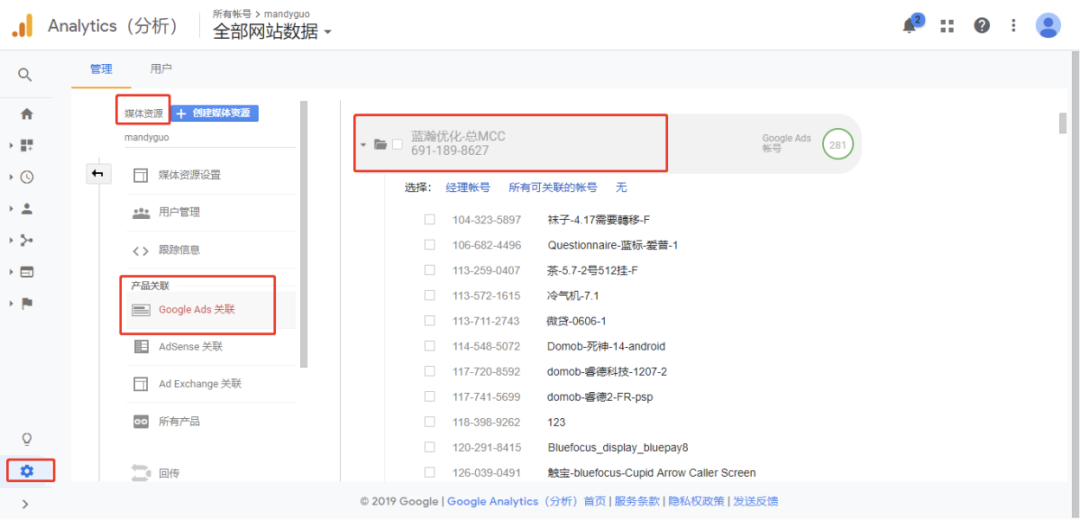This screenshot has width=1080, height=521.
Task: Open the three-dot more options menu
Action: tap(1013, 25)
